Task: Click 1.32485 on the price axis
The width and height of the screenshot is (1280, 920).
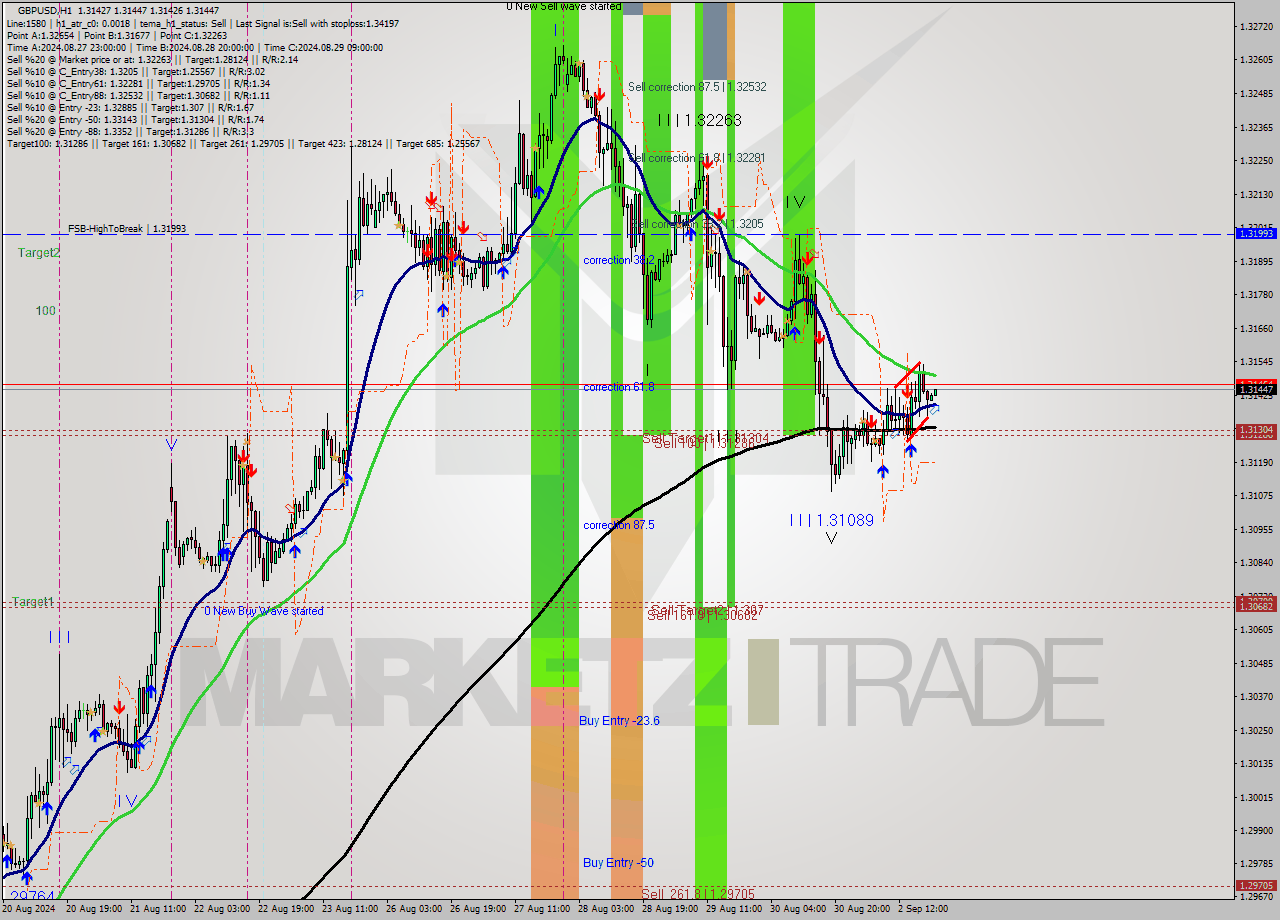Action: coord(1256,94)
